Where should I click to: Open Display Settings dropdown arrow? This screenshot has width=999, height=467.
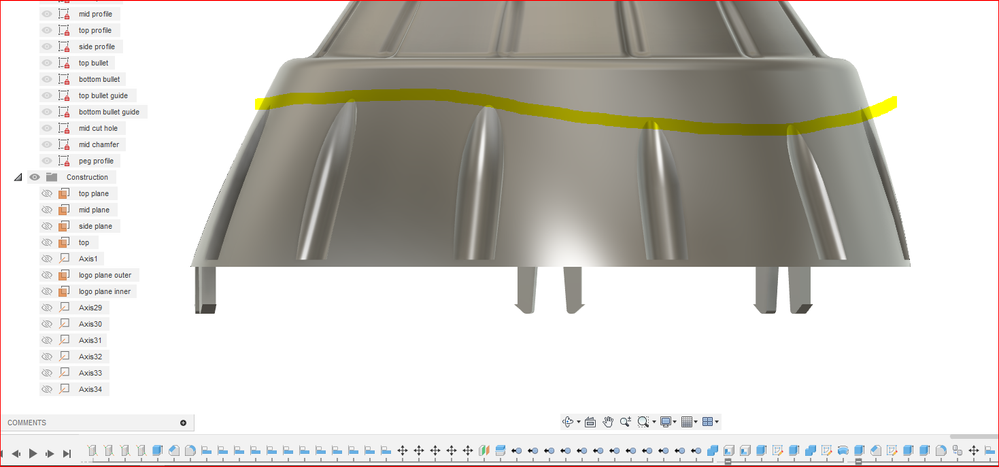[x=675, y=422]
